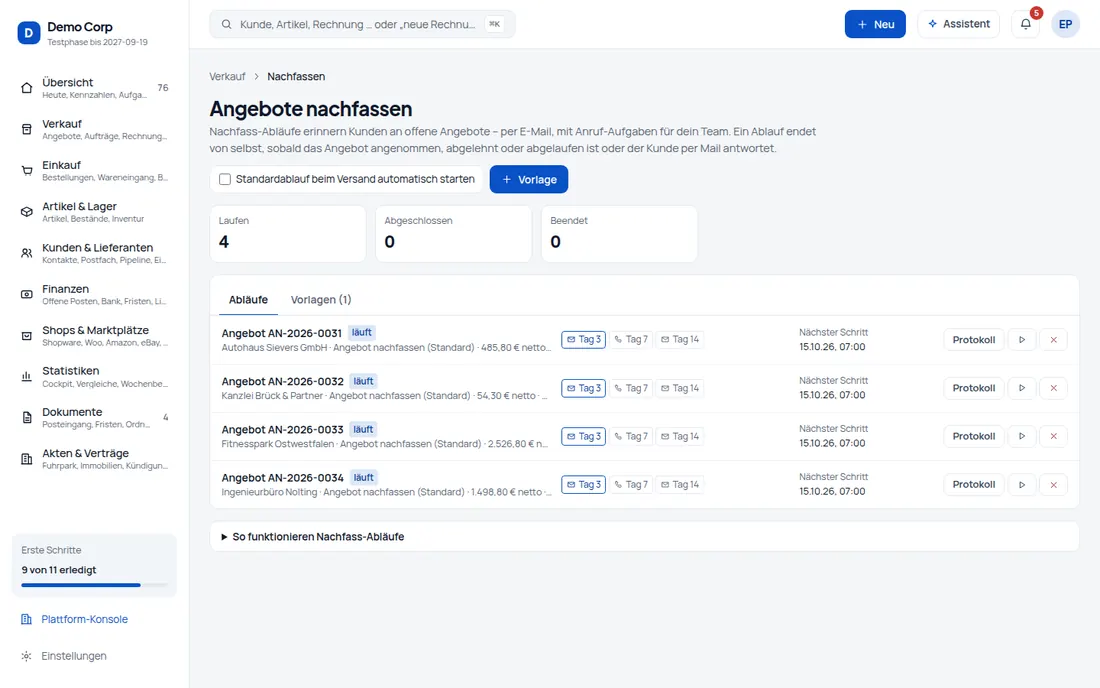Click Tag 7 call step of AN-2026-0031

coord(631,339)
